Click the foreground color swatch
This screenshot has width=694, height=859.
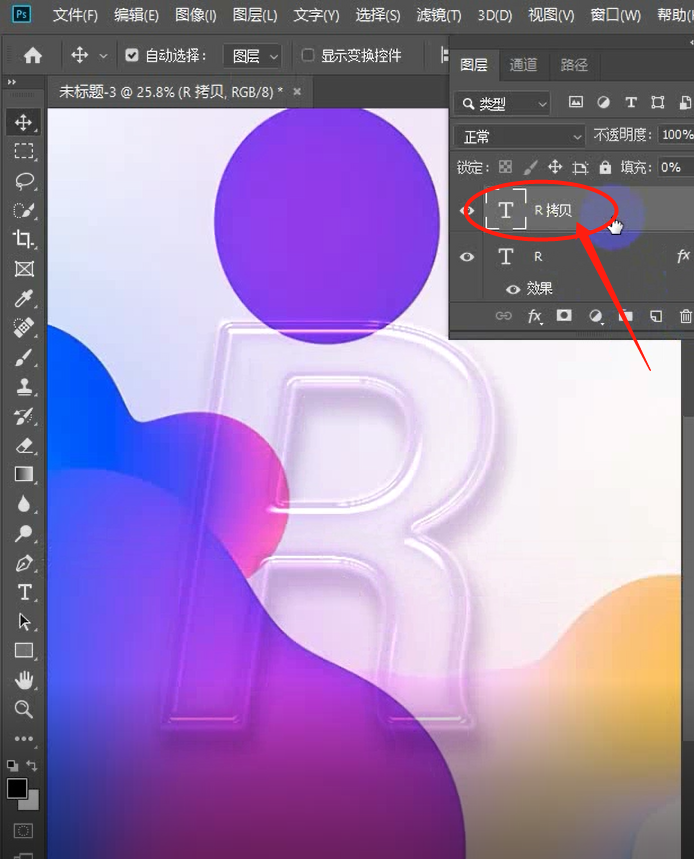pos(17,789)
